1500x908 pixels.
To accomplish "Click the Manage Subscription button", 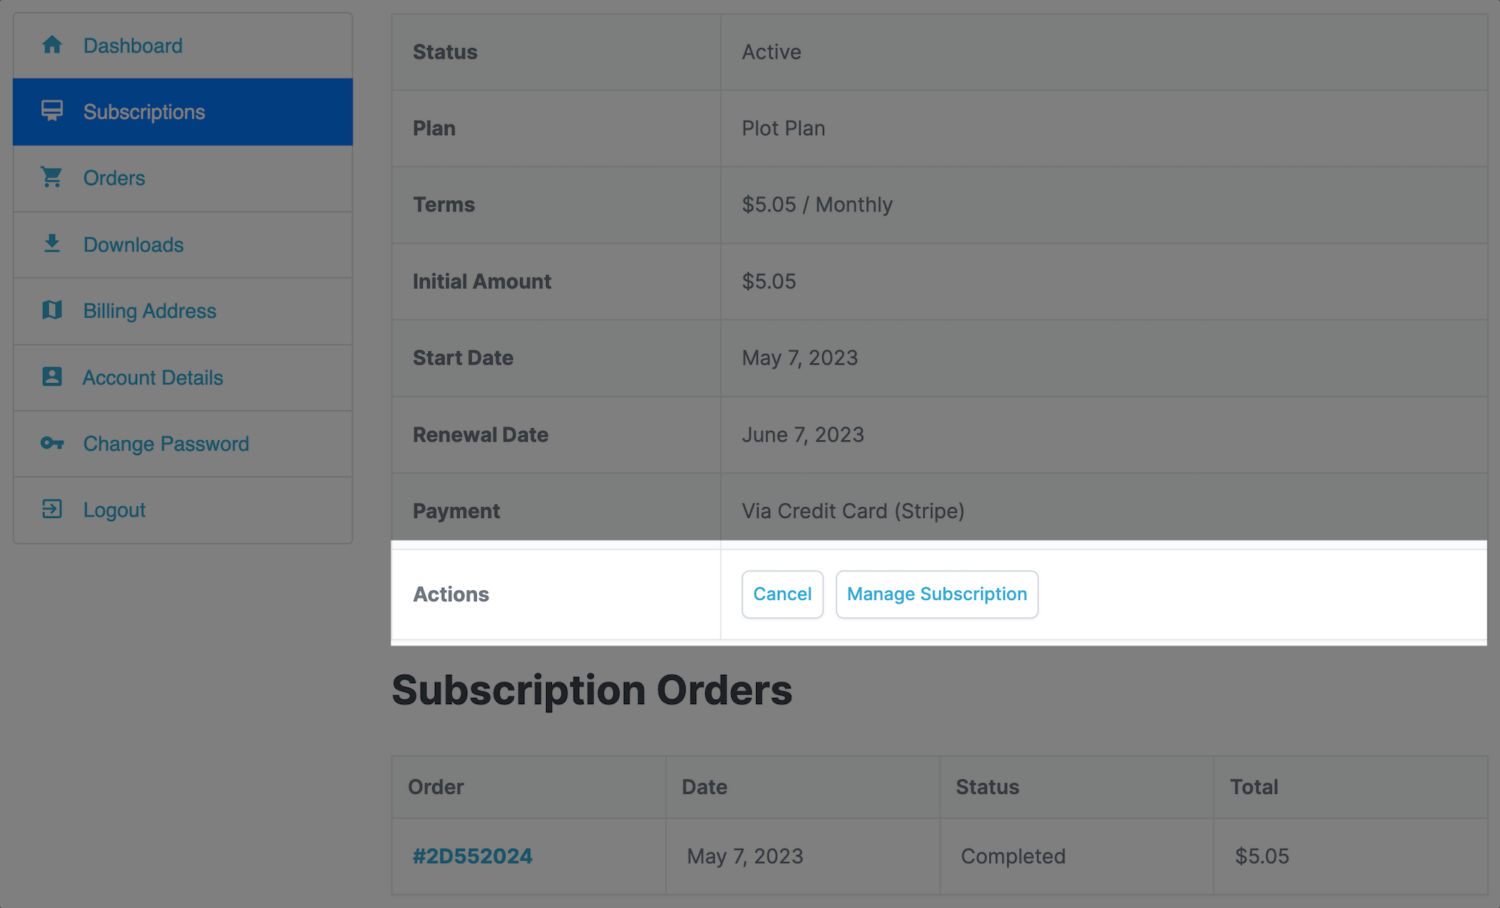I will [x=937, y=594].
